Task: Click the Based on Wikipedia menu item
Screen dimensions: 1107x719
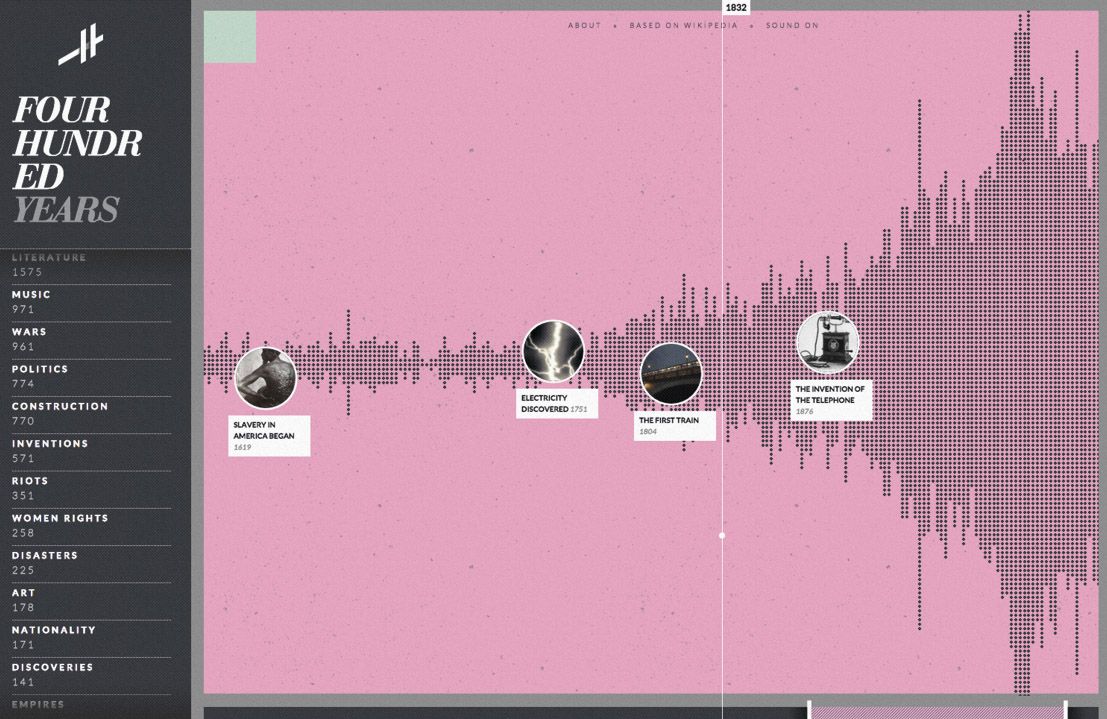Action: coord(683,25)
